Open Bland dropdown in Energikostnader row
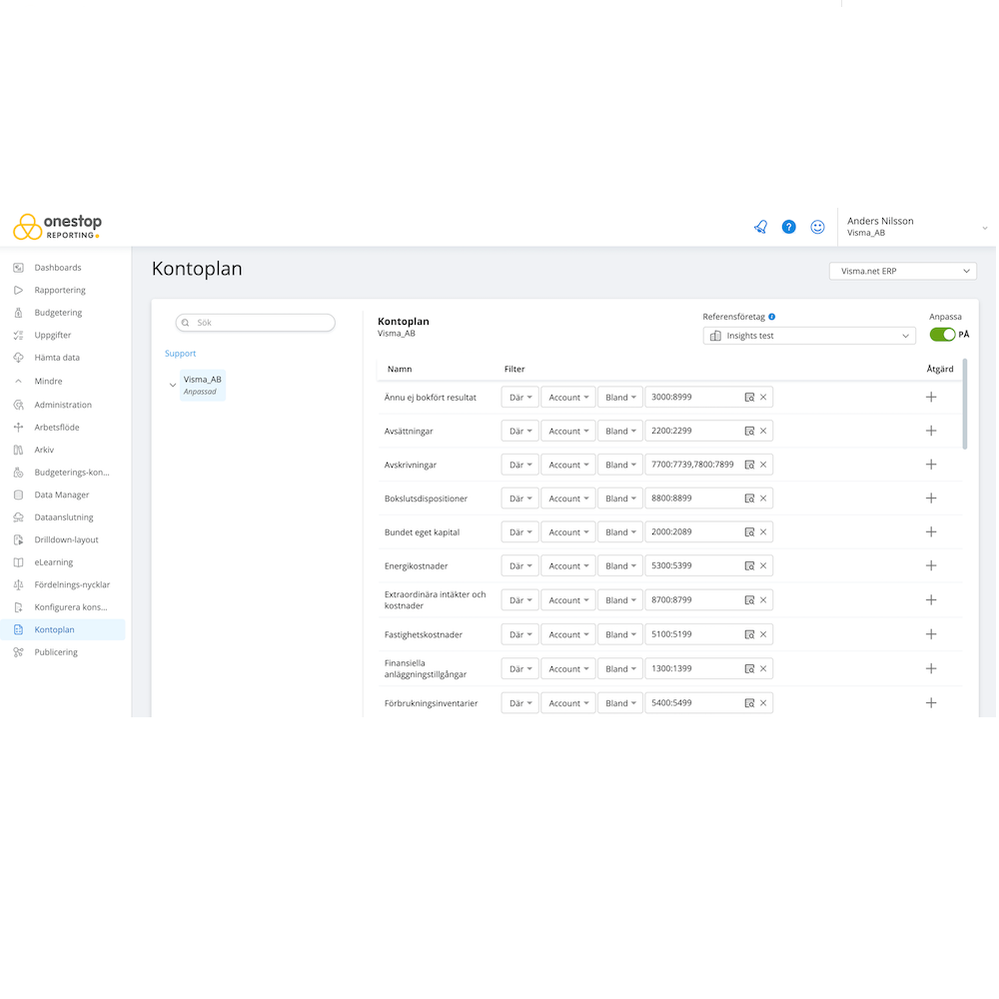Image resolution: width=999 pixels, height=999 pixels. 620,566
